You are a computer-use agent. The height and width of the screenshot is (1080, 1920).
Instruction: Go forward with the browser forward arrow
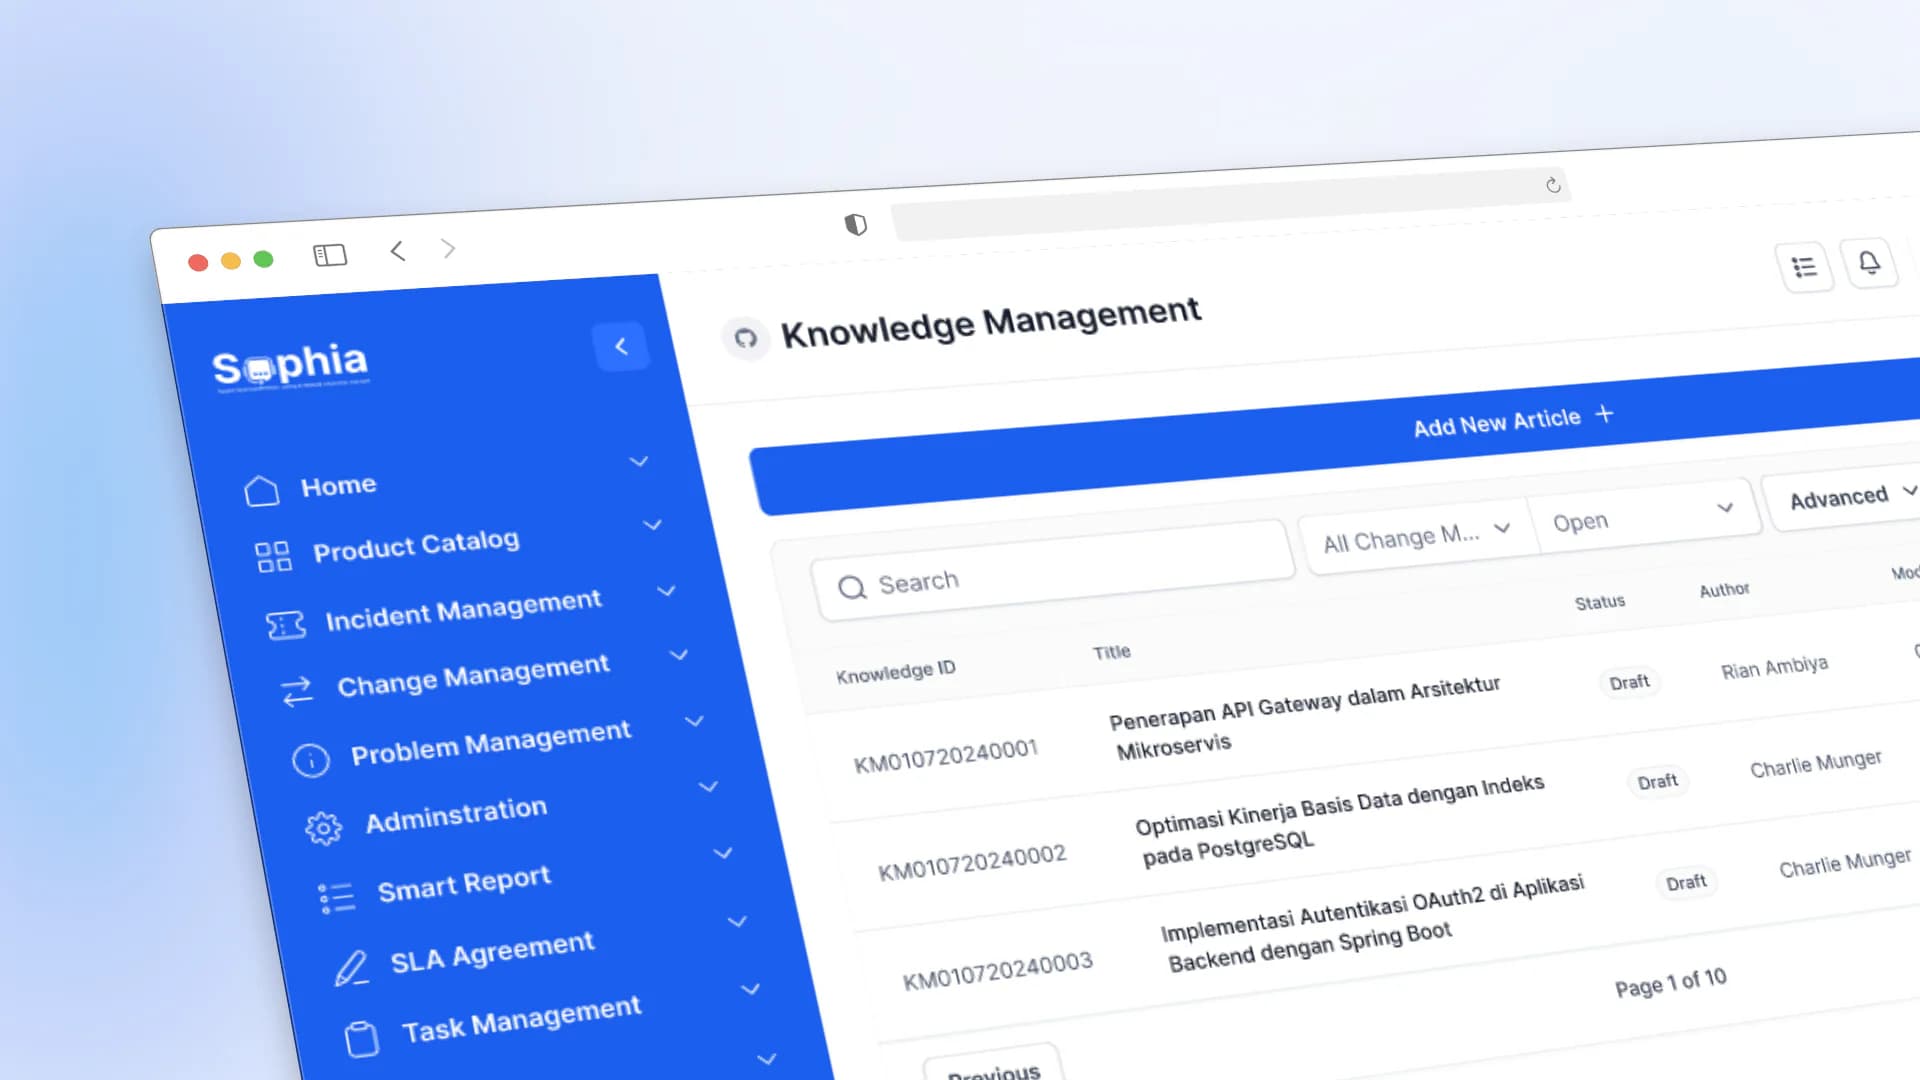coord(448,248)
